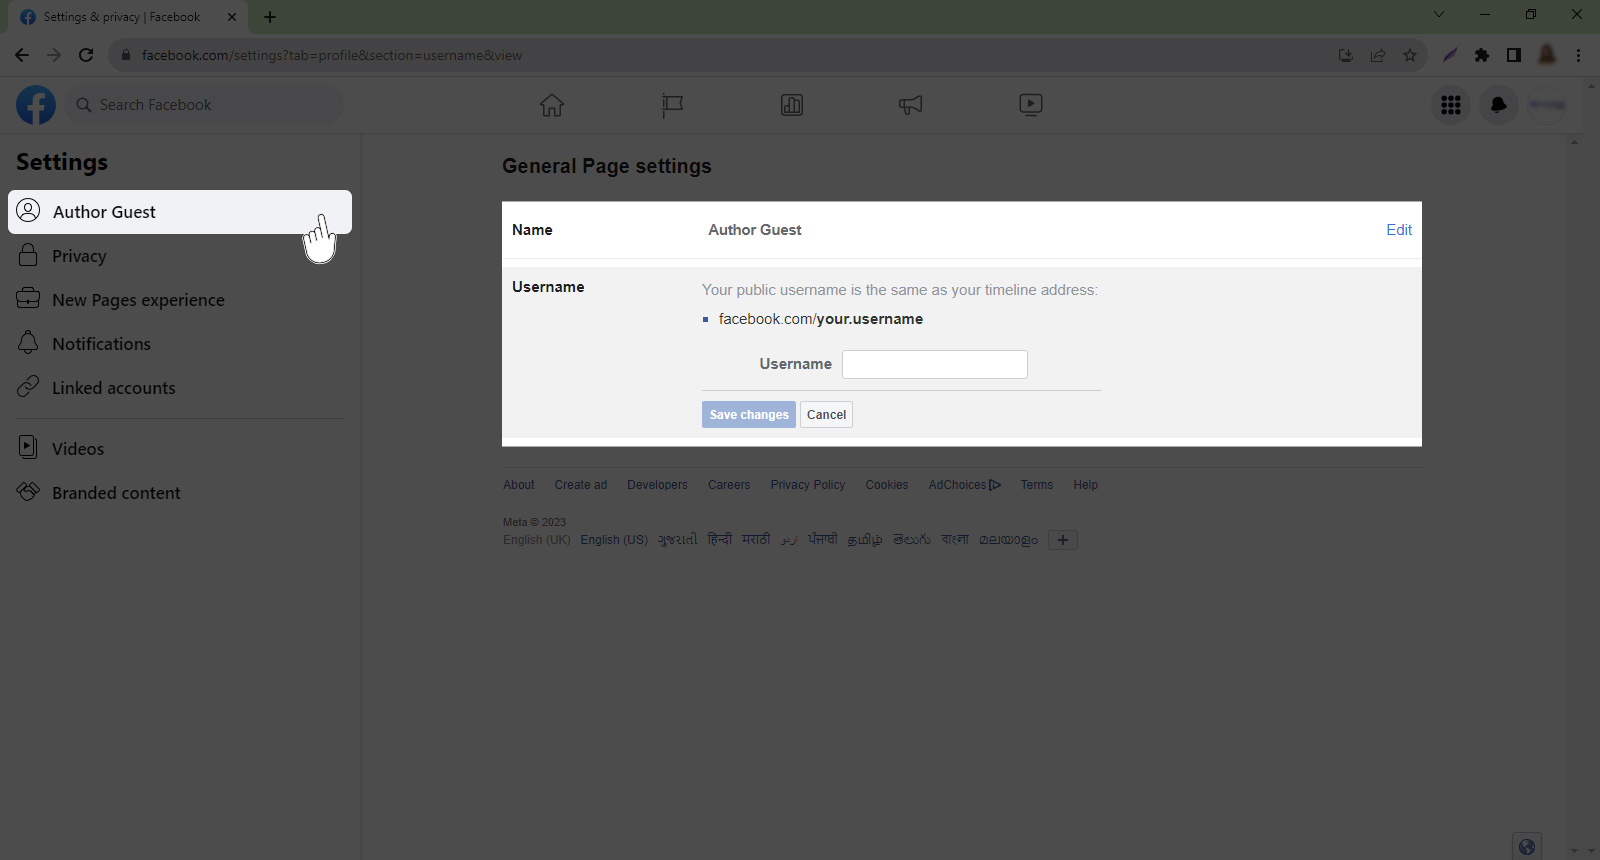
Task: Open more languages plus button
Action: point(1063,540)
